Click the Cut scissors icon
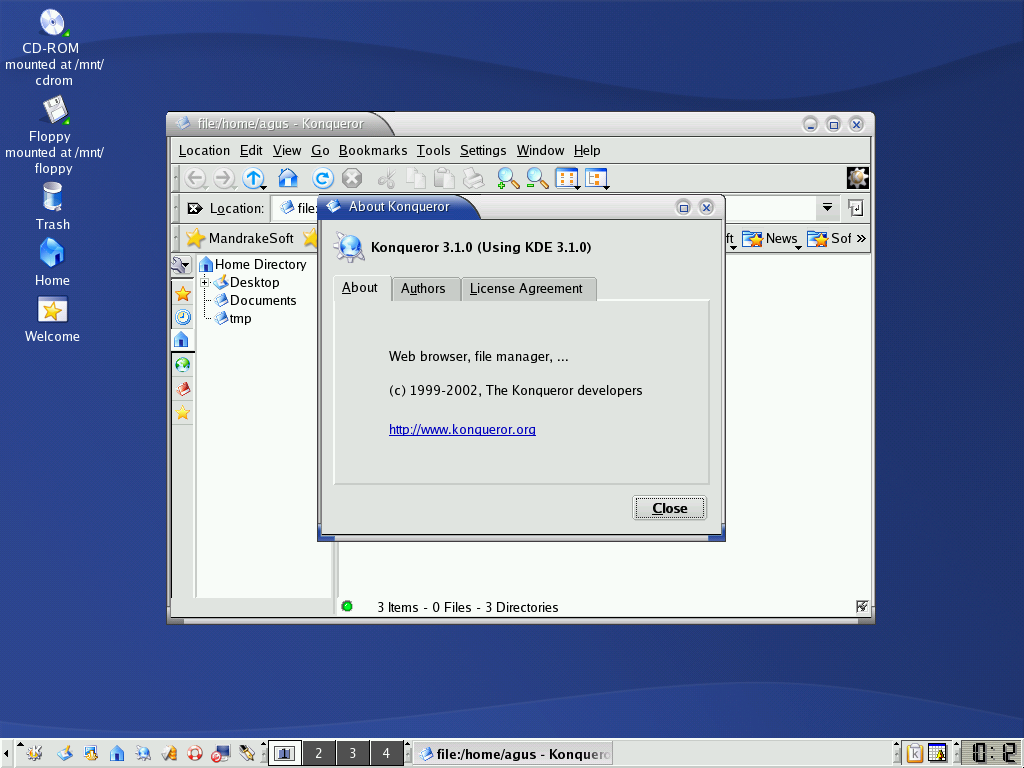Screen dimensions: 1024x768 [x=387, y=178]
